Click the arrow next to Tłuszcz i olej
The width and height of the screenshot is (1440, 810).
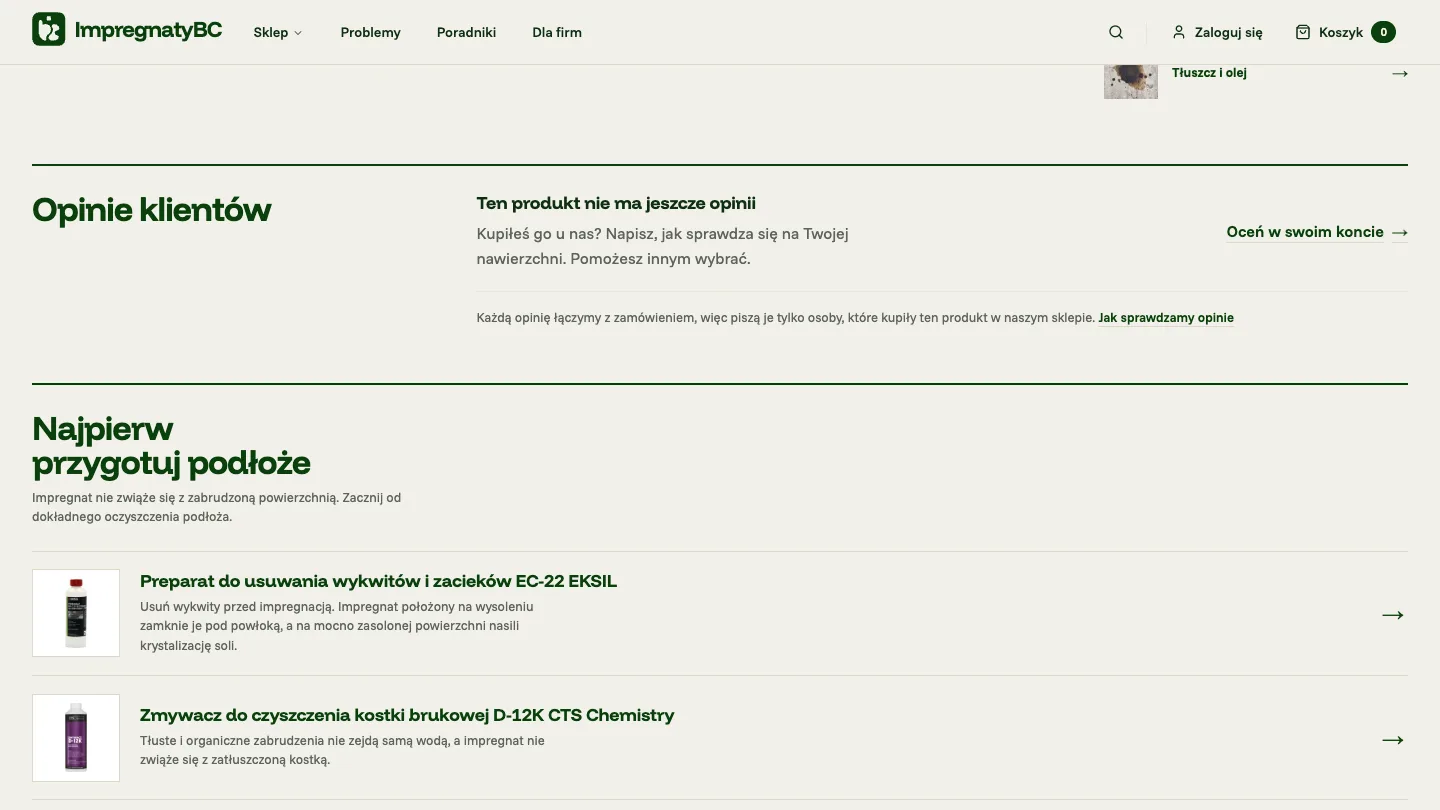[x=1400, y=73]
